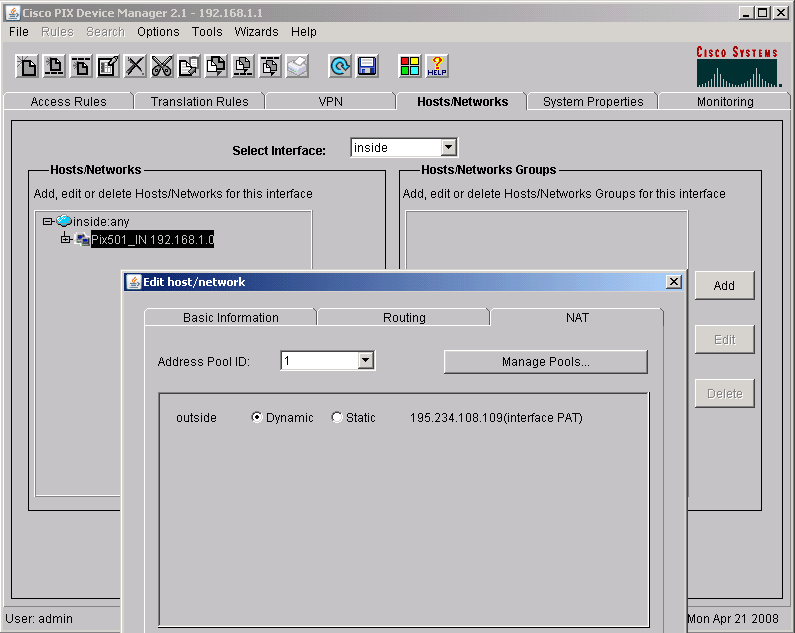This screenshot has height=633, width=795.
Task: Click the 195.234.108.109(interface PAT) text
Action: (x=496, y=417)
